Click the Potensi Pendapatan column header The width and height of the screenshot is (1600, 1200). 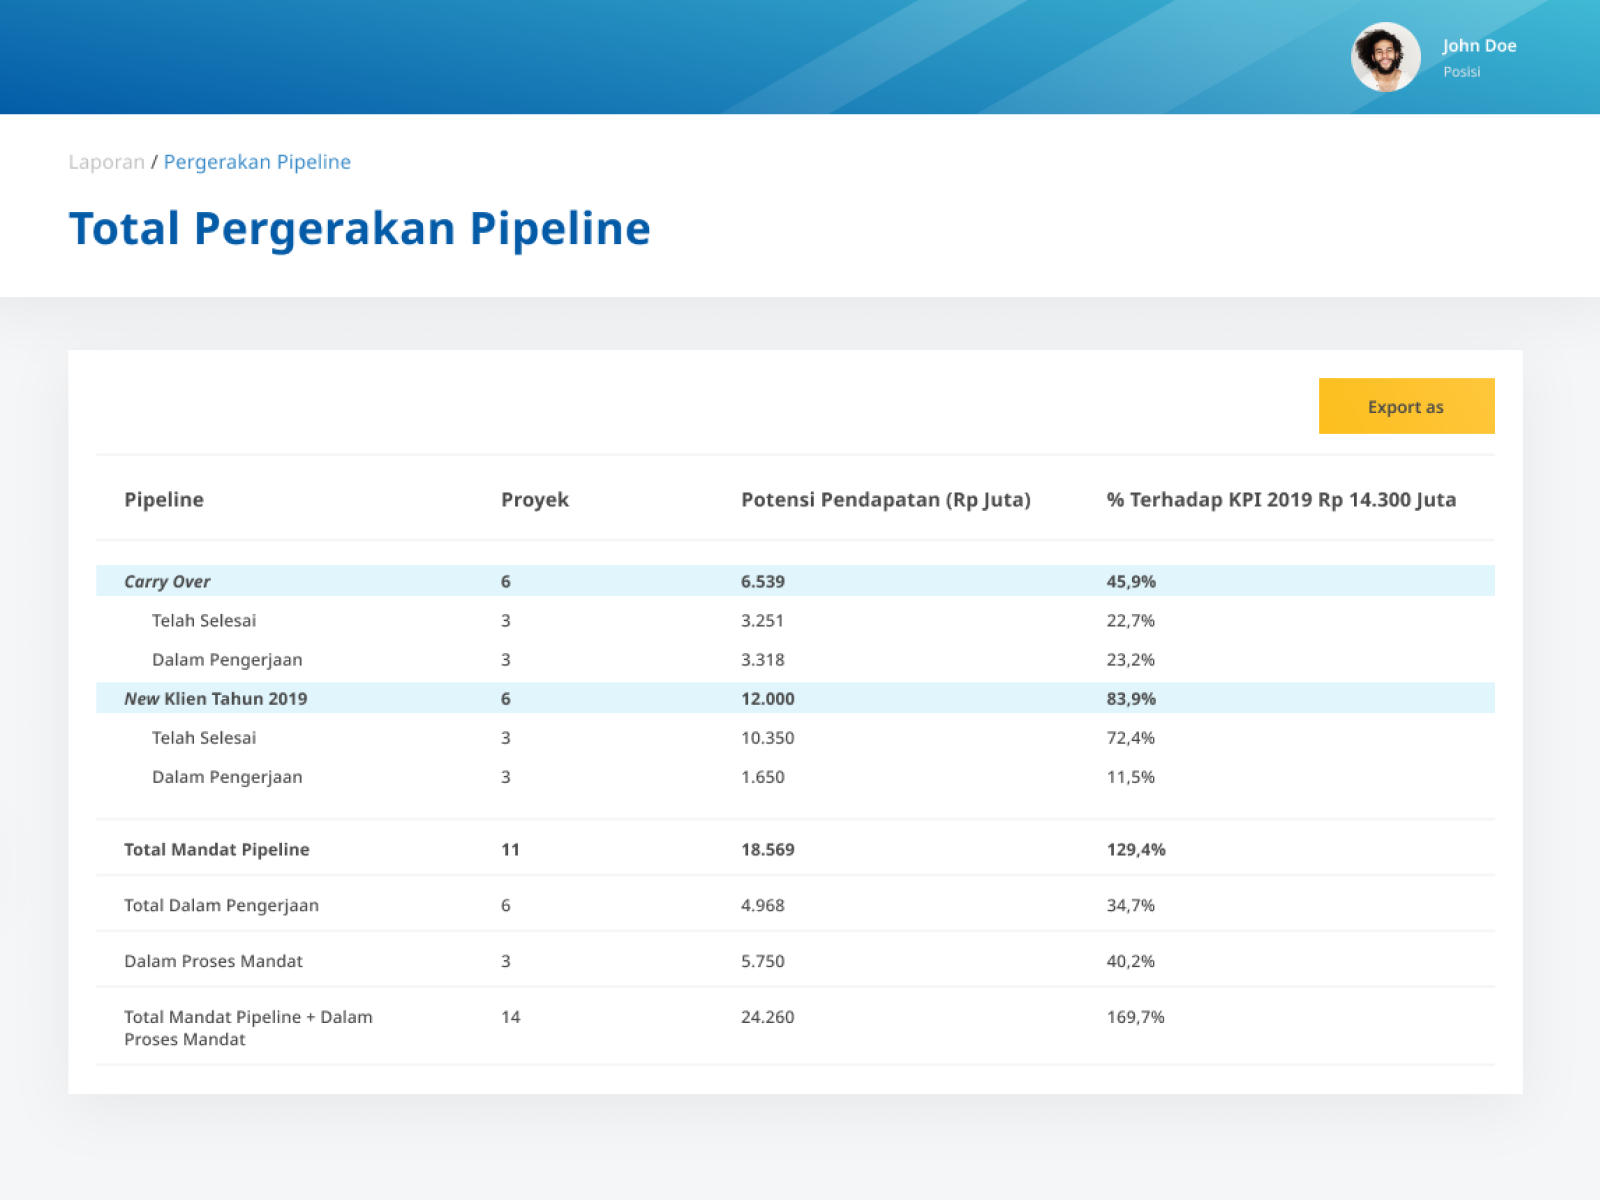(x=886, y=499)
